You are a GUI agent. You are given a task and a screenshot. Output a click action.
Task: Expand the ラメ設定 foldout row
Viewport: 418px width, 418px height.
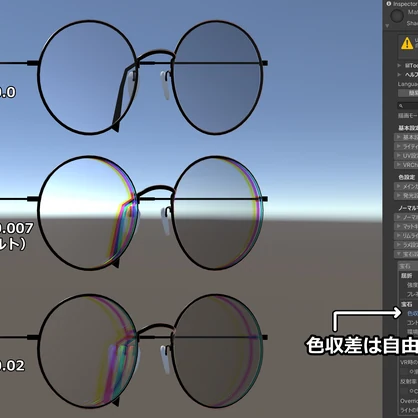point(406,245)
